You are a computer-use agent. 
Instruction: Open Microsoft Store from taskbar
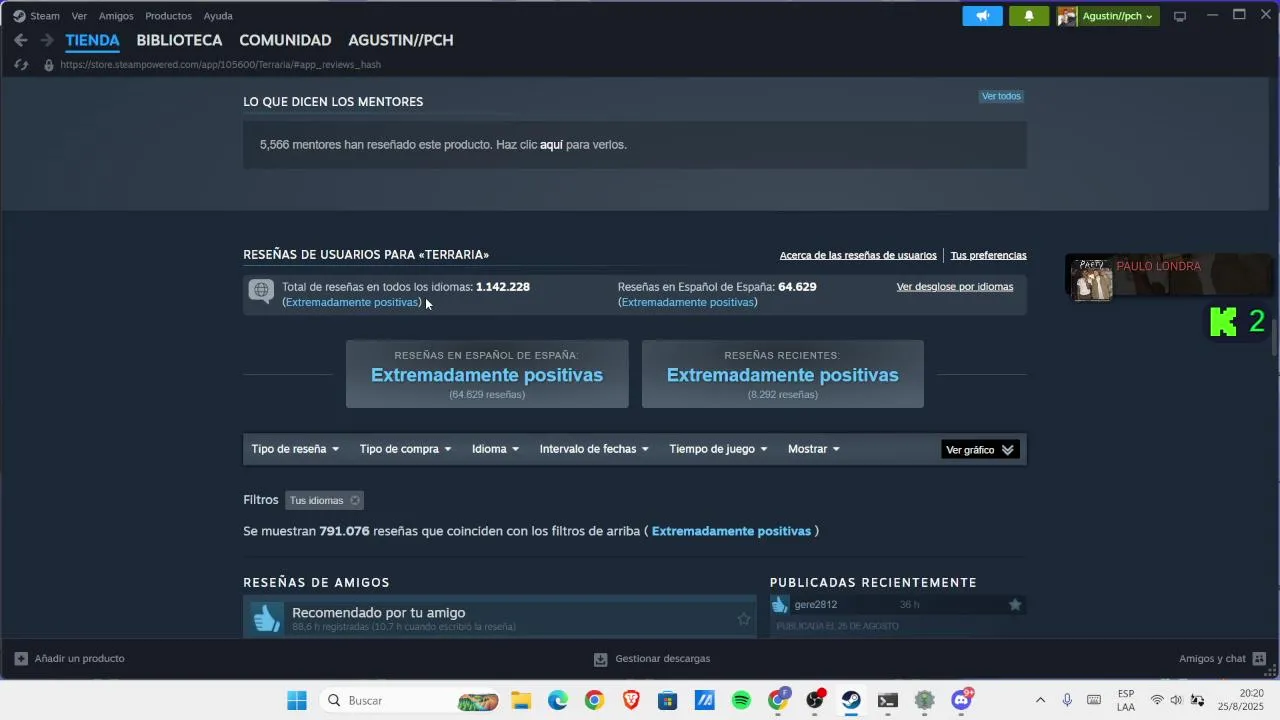(x=668, y=700)
